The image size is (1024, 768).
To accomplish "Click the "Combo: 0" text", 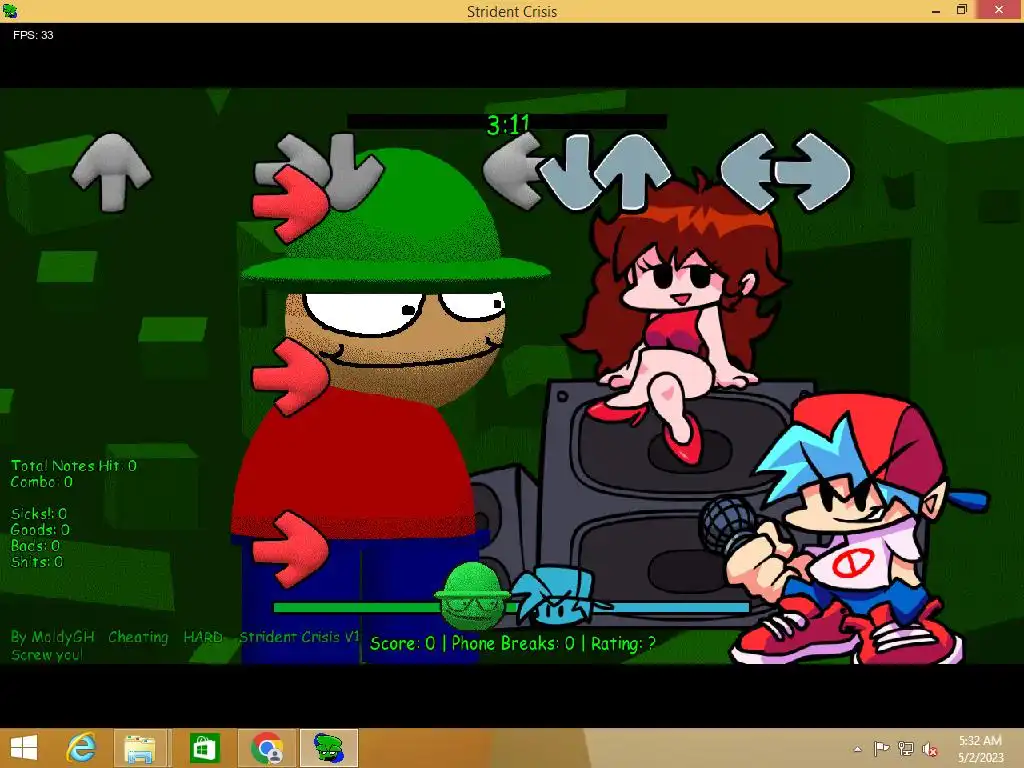I will pos(41,482).
